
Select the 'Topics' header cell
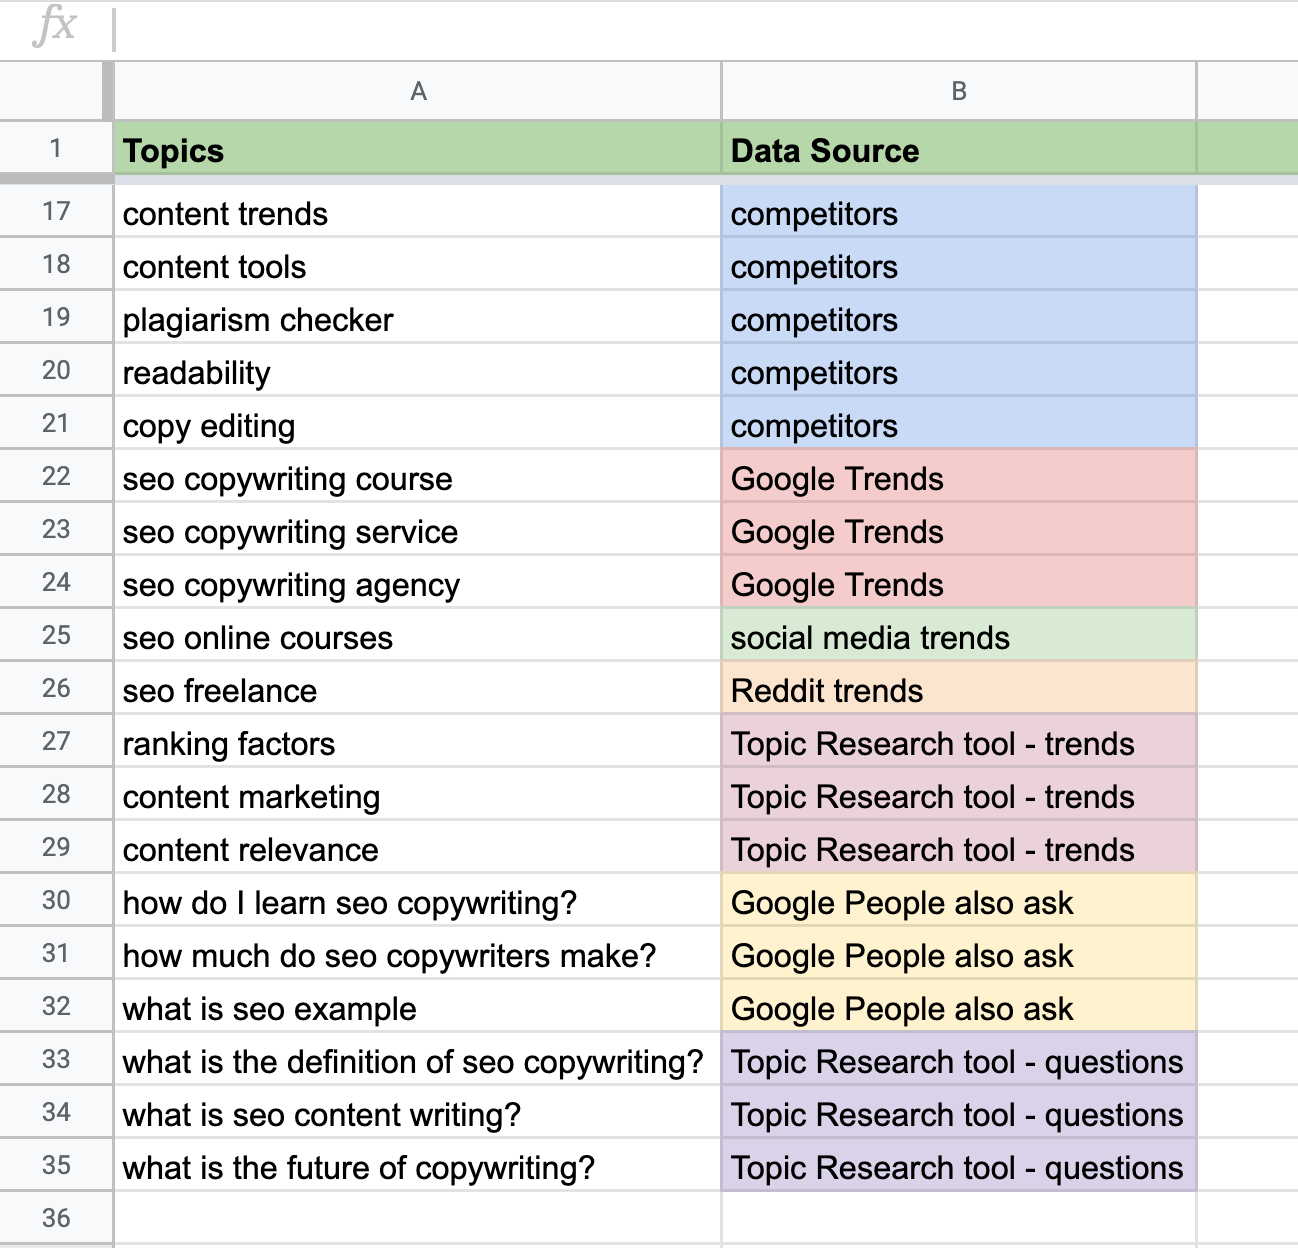[x=417, y=150]
